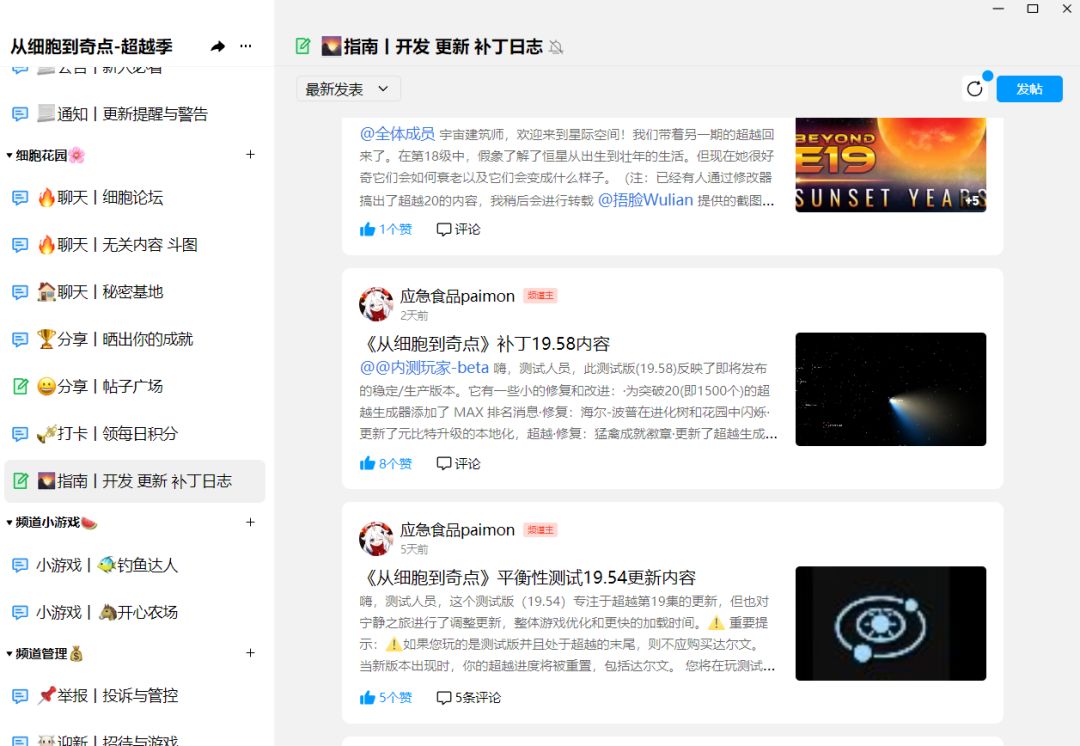Click the share arrow icon beside the guild name
The image size is (1080, 746).
click(x=218, y=46)
